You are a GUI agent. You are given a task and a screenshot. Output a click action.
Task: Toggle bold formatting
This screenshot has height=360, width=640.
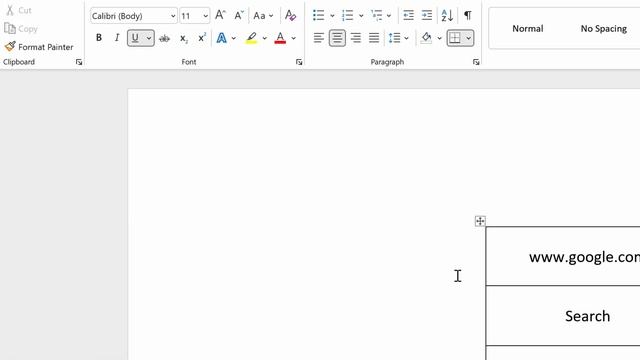point(99,38)
